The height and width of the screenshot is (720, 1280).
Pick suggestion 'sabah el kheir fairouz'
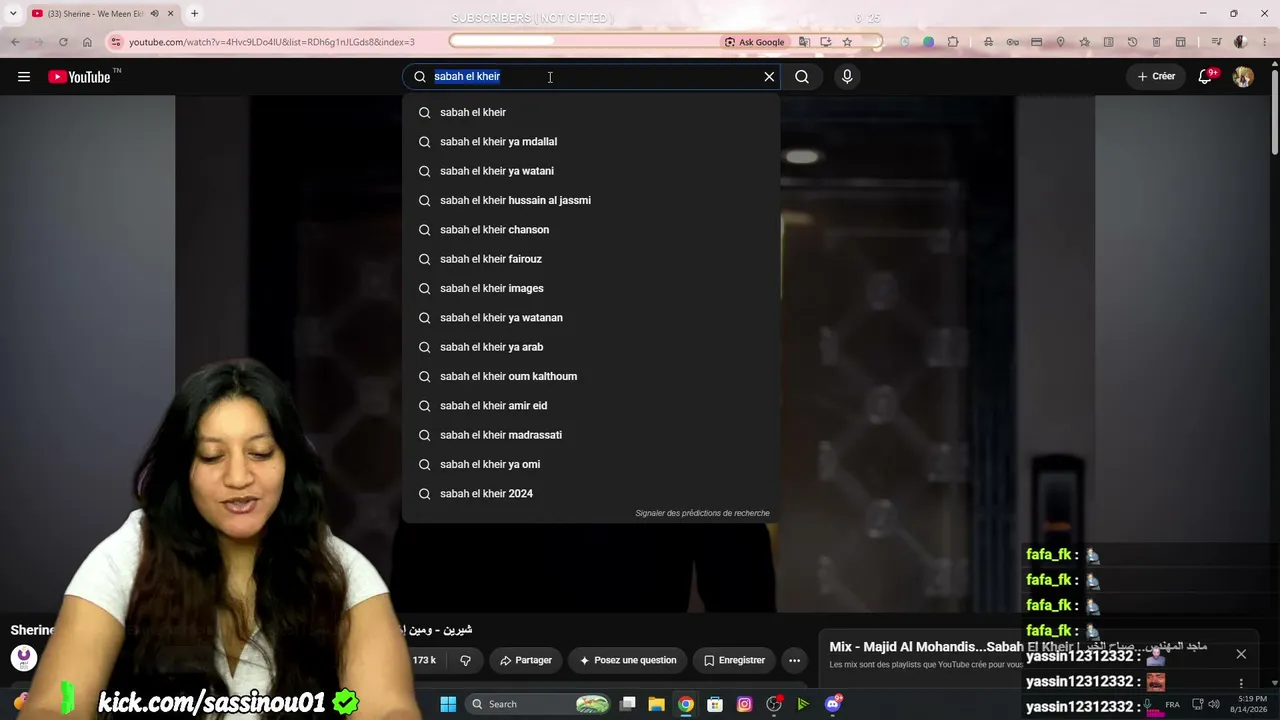tap(591, 259)
